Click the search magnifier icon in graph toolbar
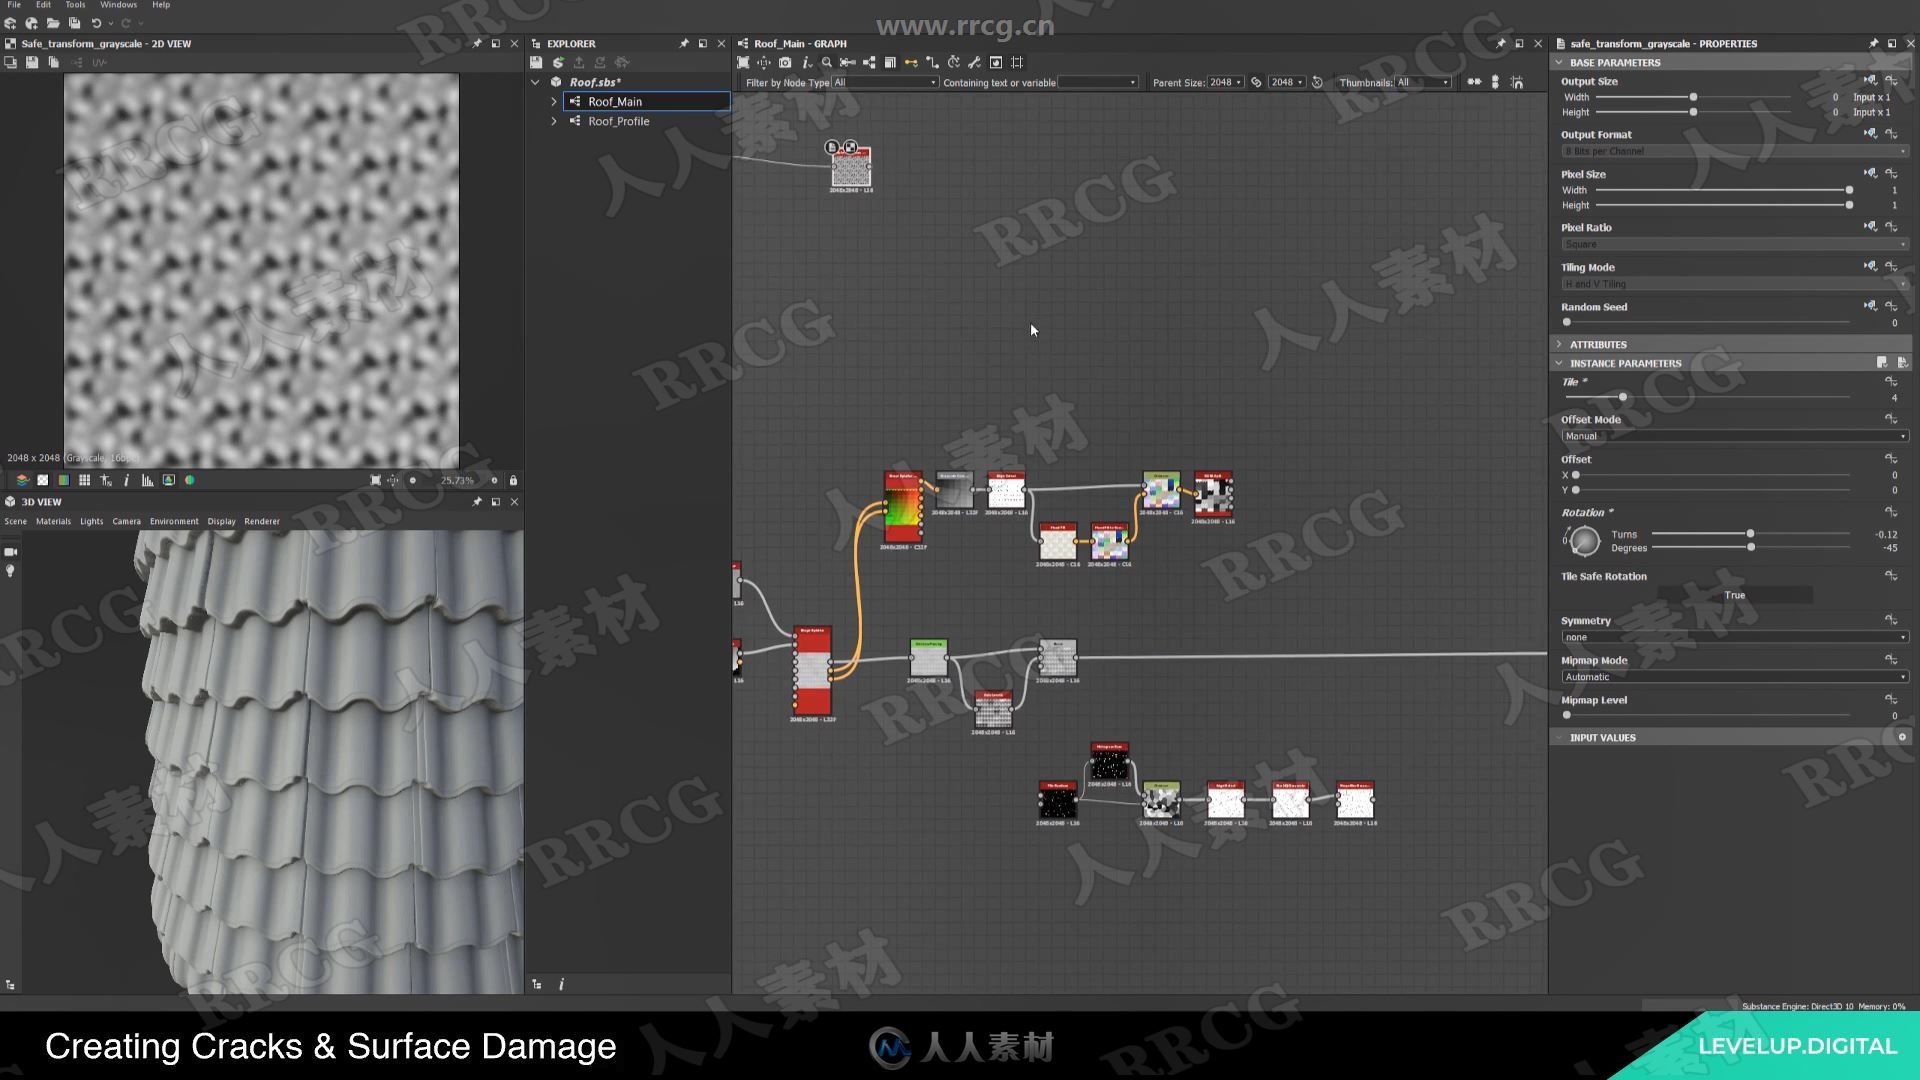The width and height of the screenshot is (1920, 1080). (827, 62)
